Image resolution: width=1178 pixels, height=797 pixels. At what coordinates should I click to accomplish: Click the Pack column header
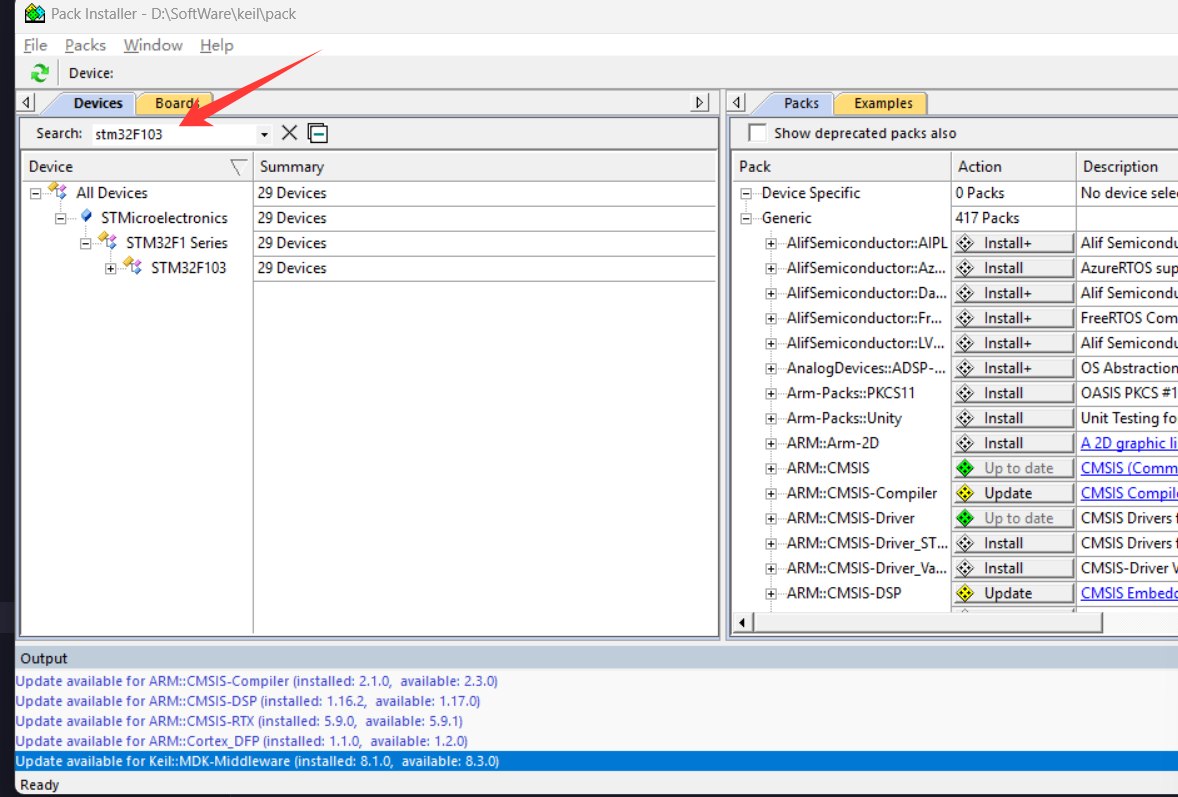841,167
